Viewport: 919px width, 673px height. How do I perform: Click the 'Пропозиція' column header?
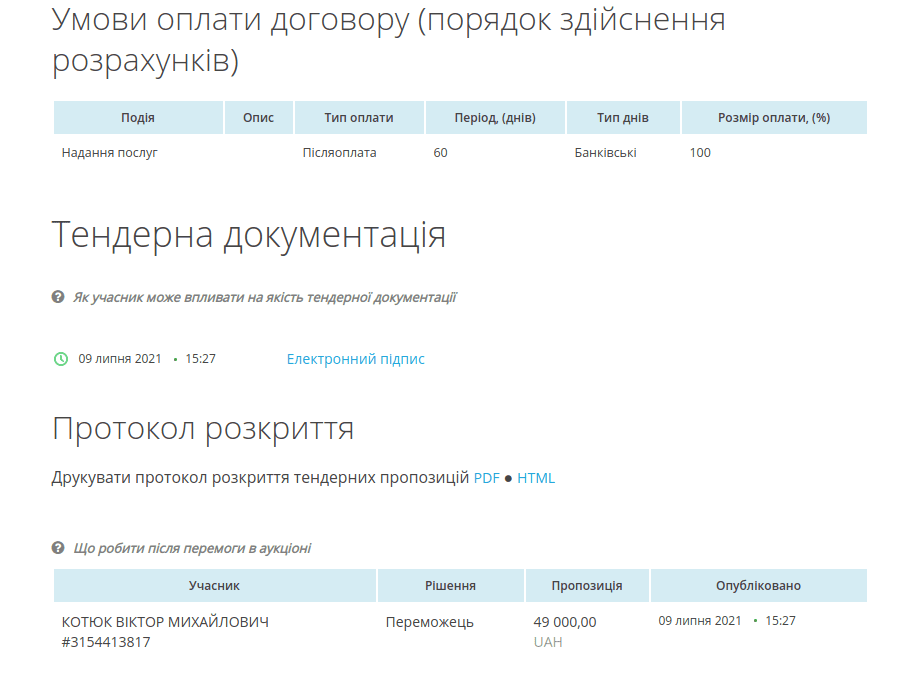587,586
